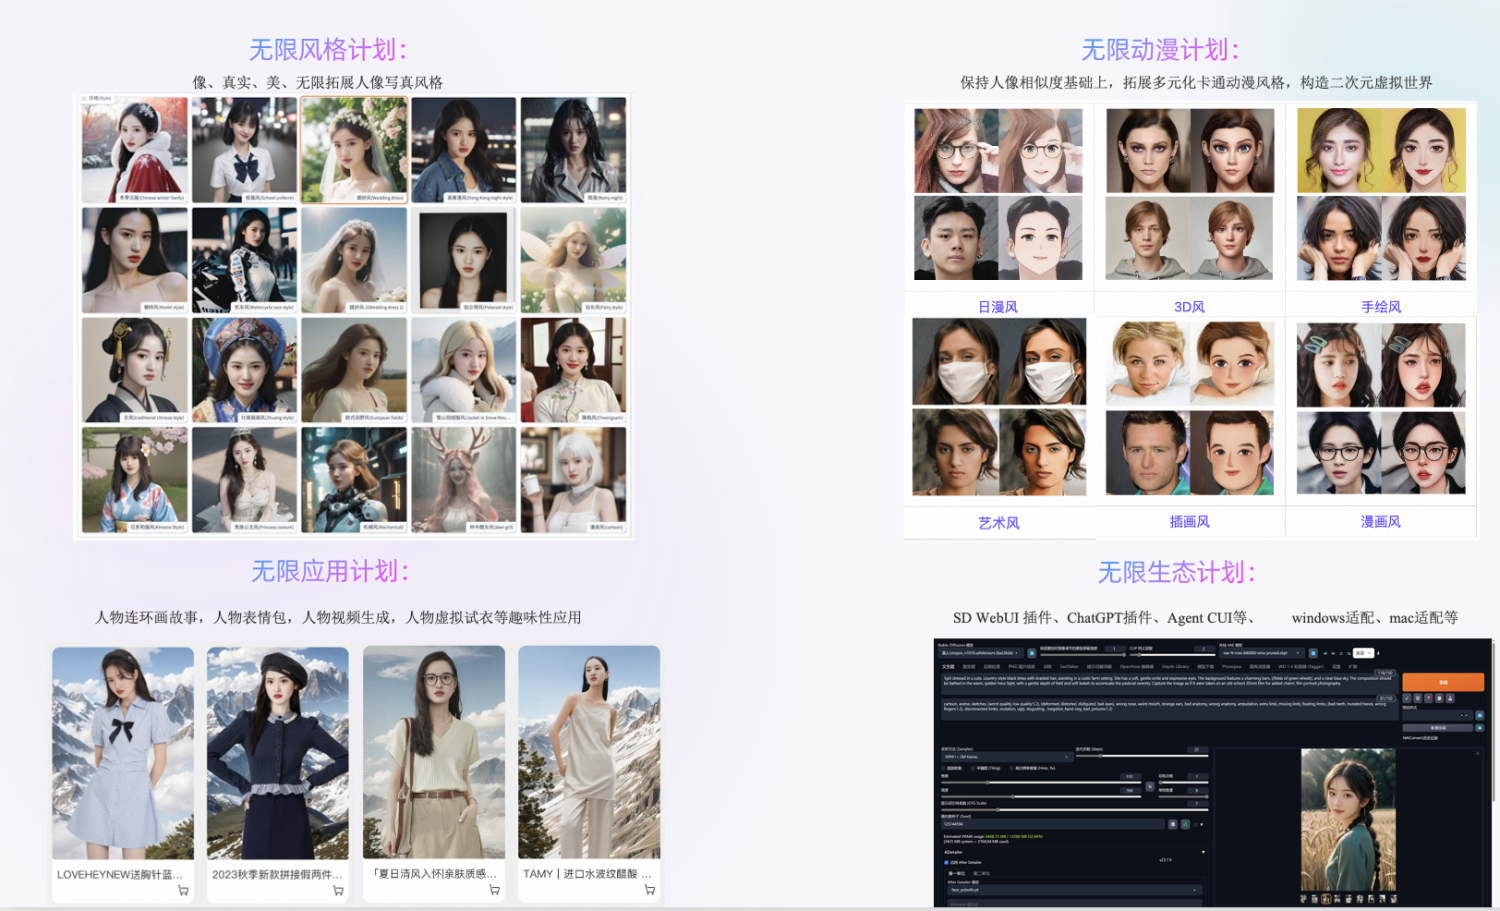Image resolution: width=1500 pixels, height=911 pixels.
Task: Click the Seed input field
Action: pos(1053,824)
